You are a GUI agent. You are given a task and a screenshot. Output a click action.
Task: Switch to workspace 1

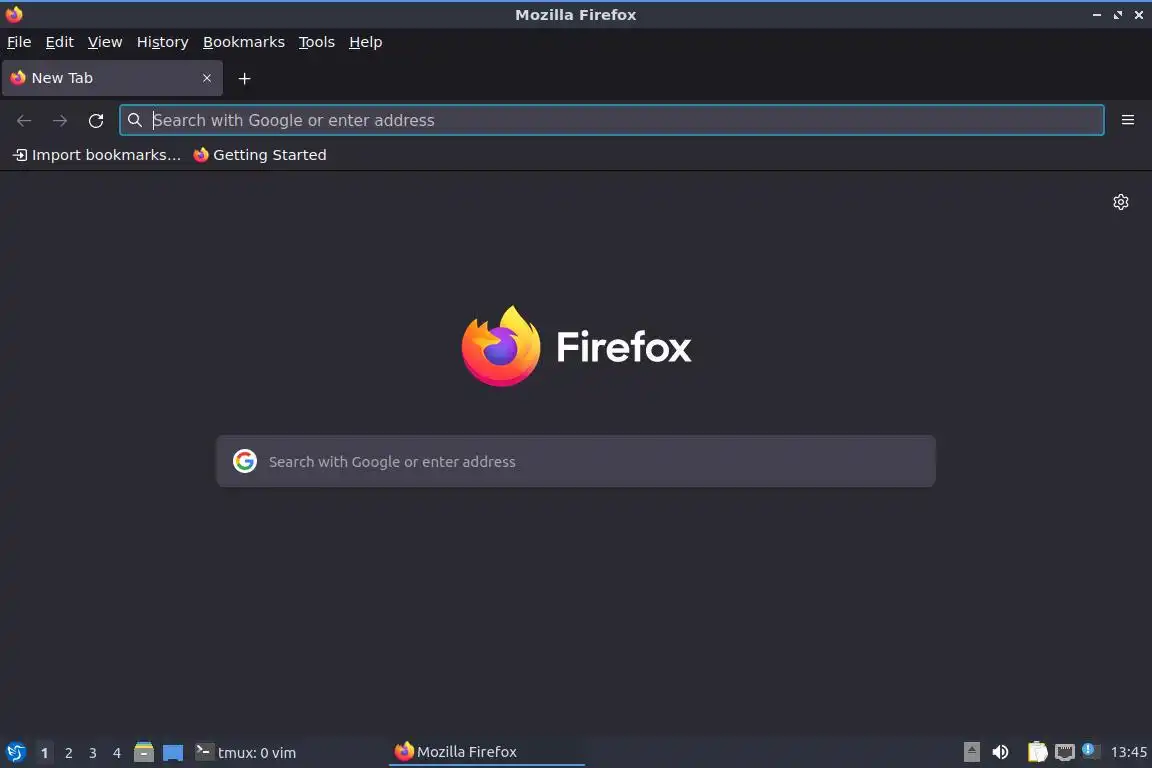pos(45,753)
